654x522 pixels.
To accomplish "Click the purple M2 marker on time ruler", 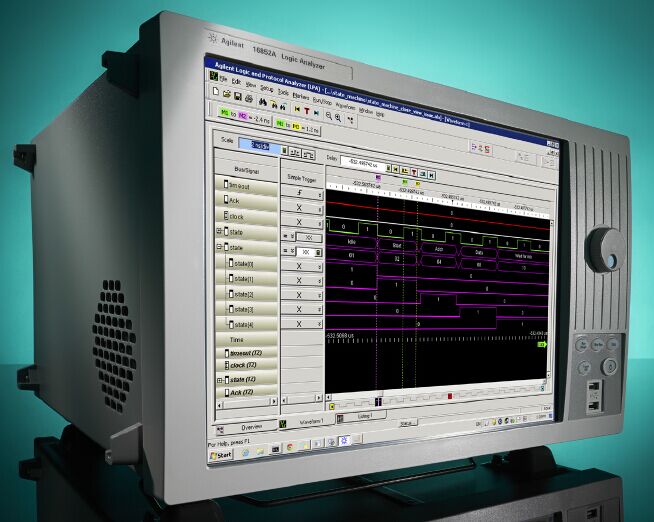I will click(x=378, y=177).
